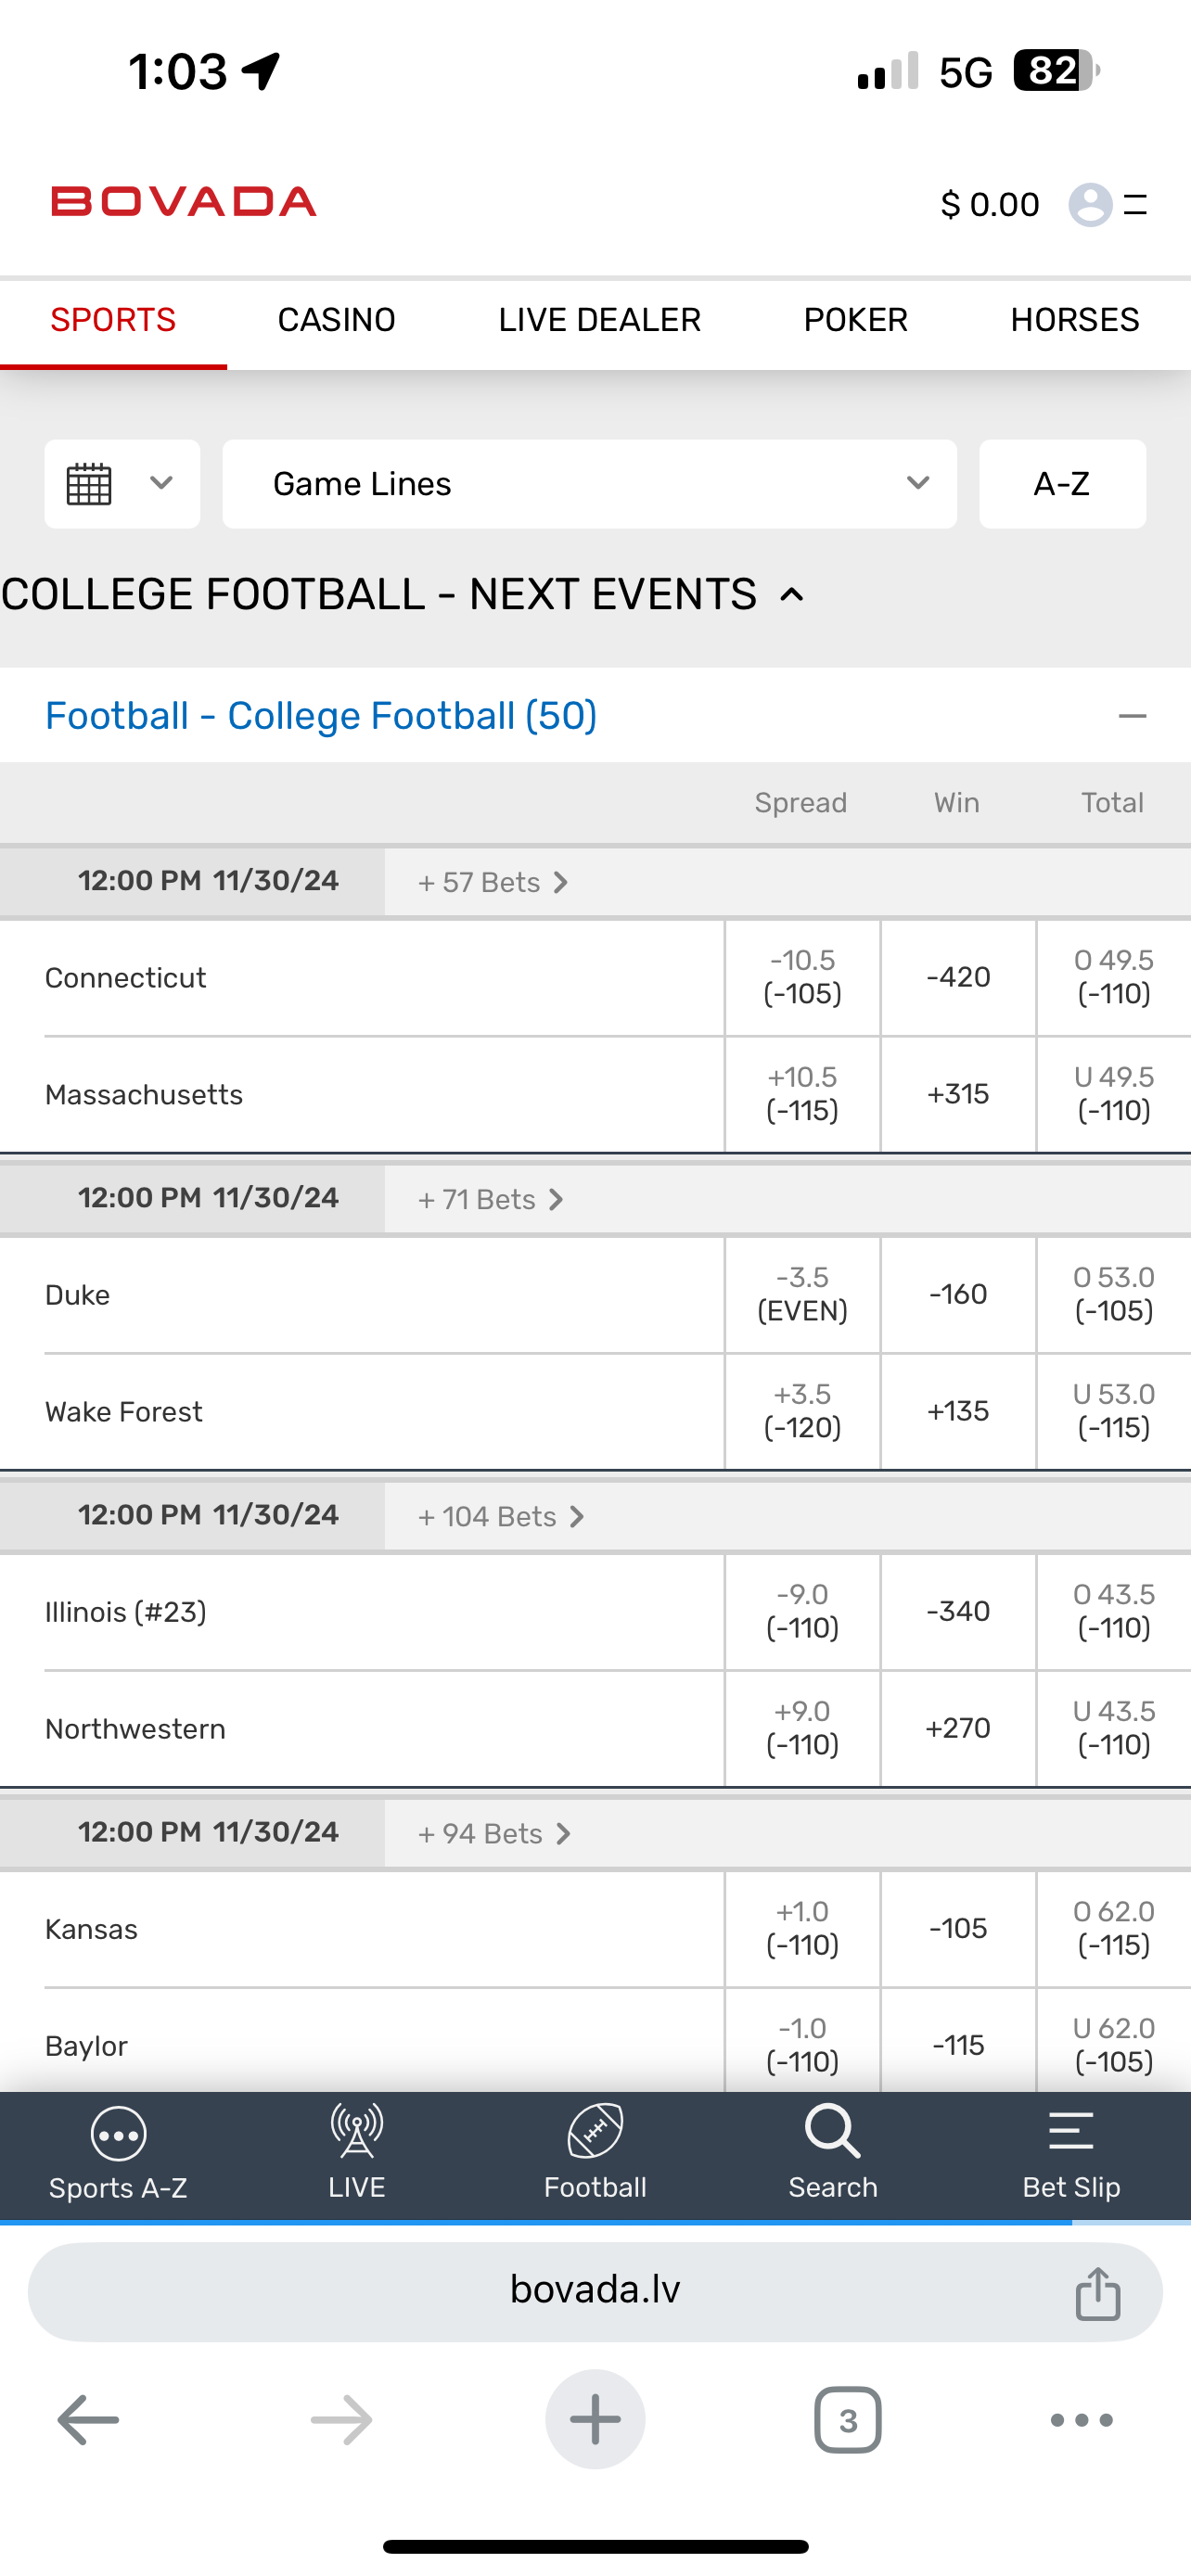Viewport: 1191px width, 2576px height.
Task: Open the user account profile icon
Action: 1090,205
